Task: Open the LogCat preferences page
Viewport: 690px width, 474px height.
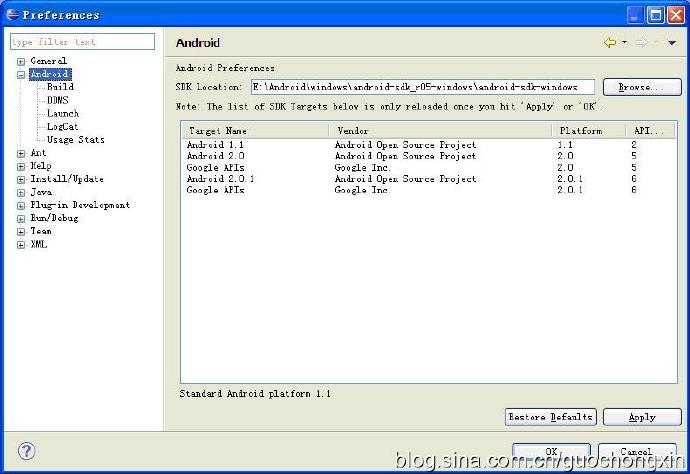Action: (62, 126)
